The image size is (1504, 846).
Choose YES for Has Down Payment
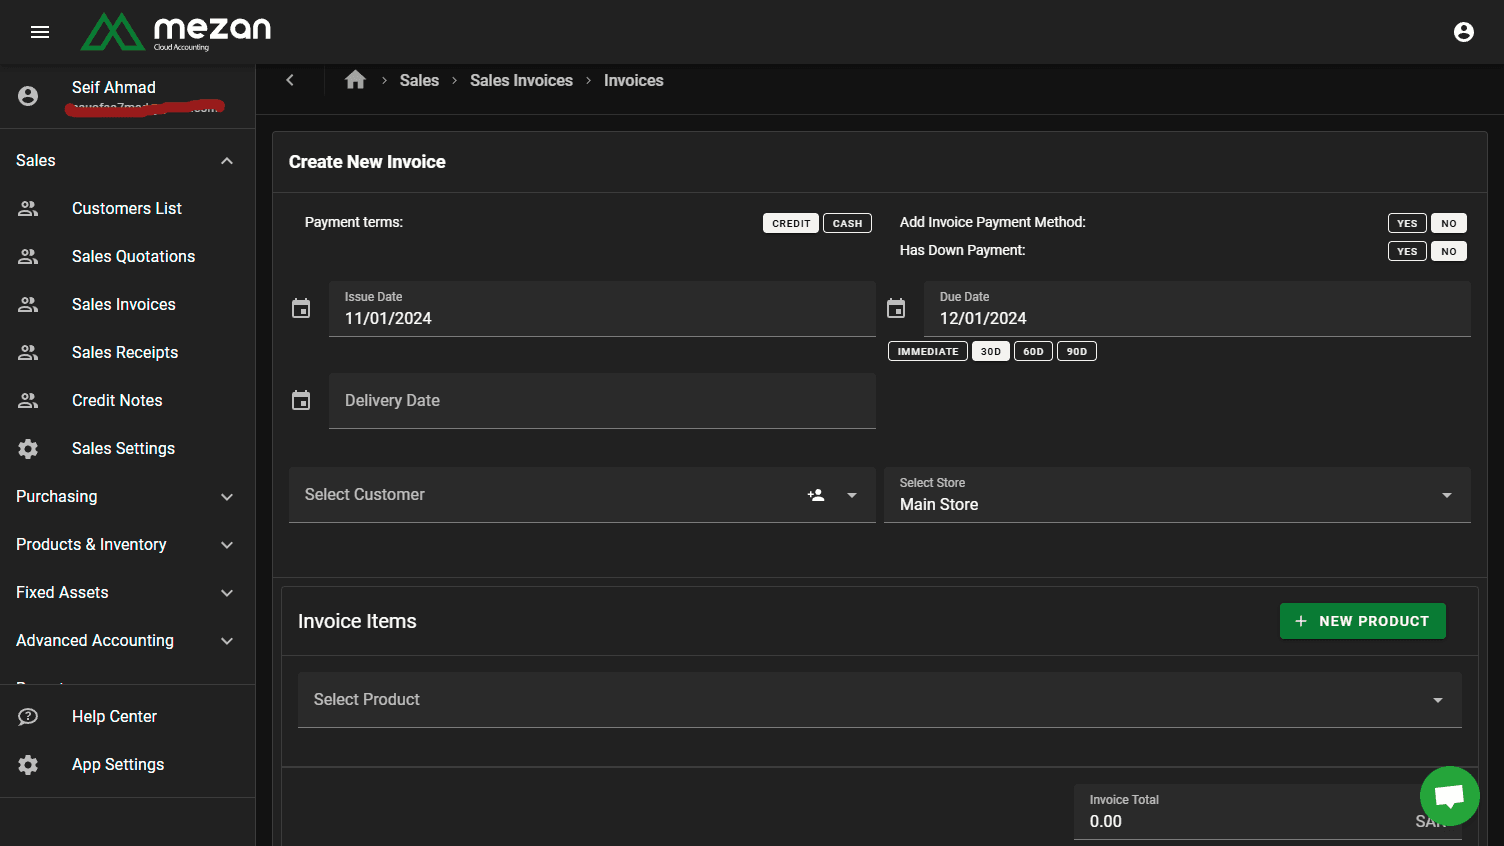tap(1407, 251)
